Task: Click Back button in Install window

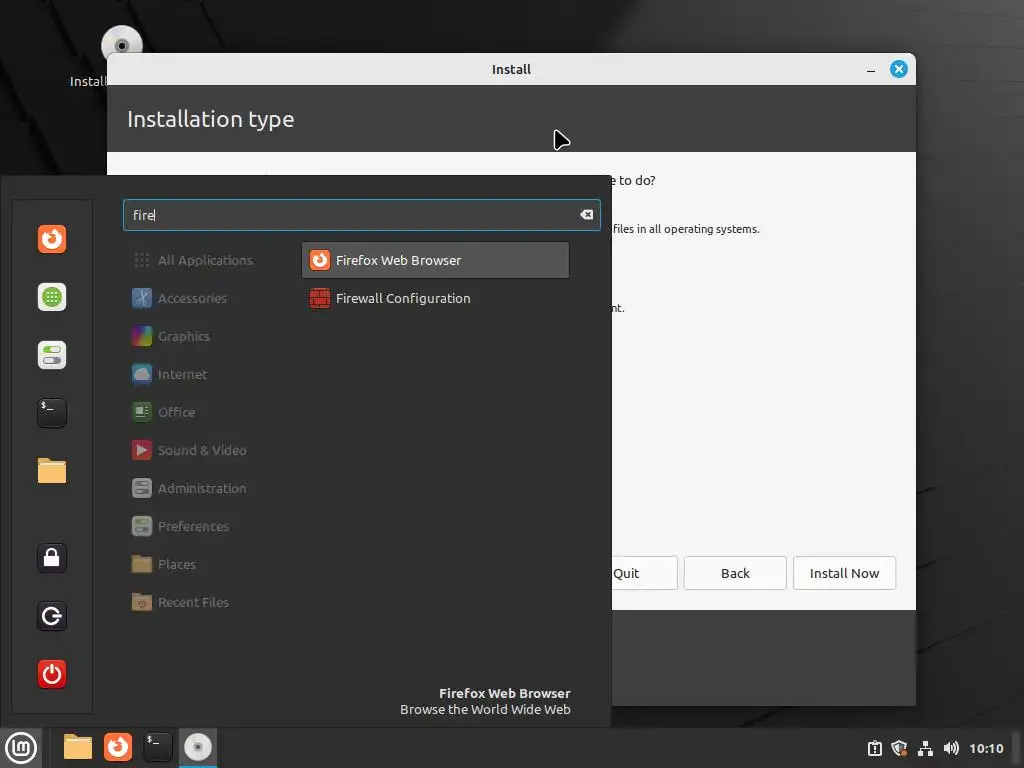Action: point(735,573)
